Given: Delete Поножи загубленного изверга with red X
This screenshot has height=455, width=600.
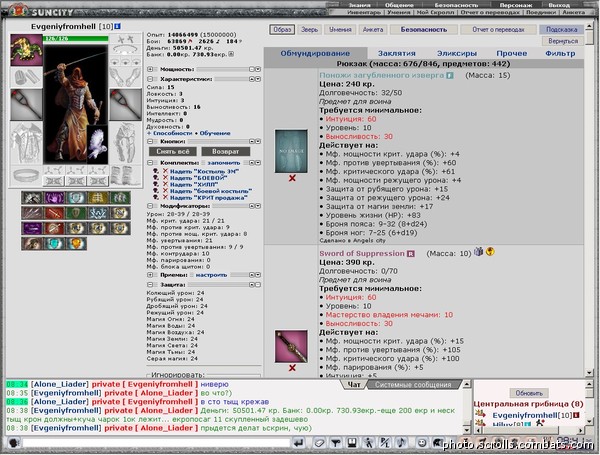Looking at the screenshot, I should click(292, 178).
